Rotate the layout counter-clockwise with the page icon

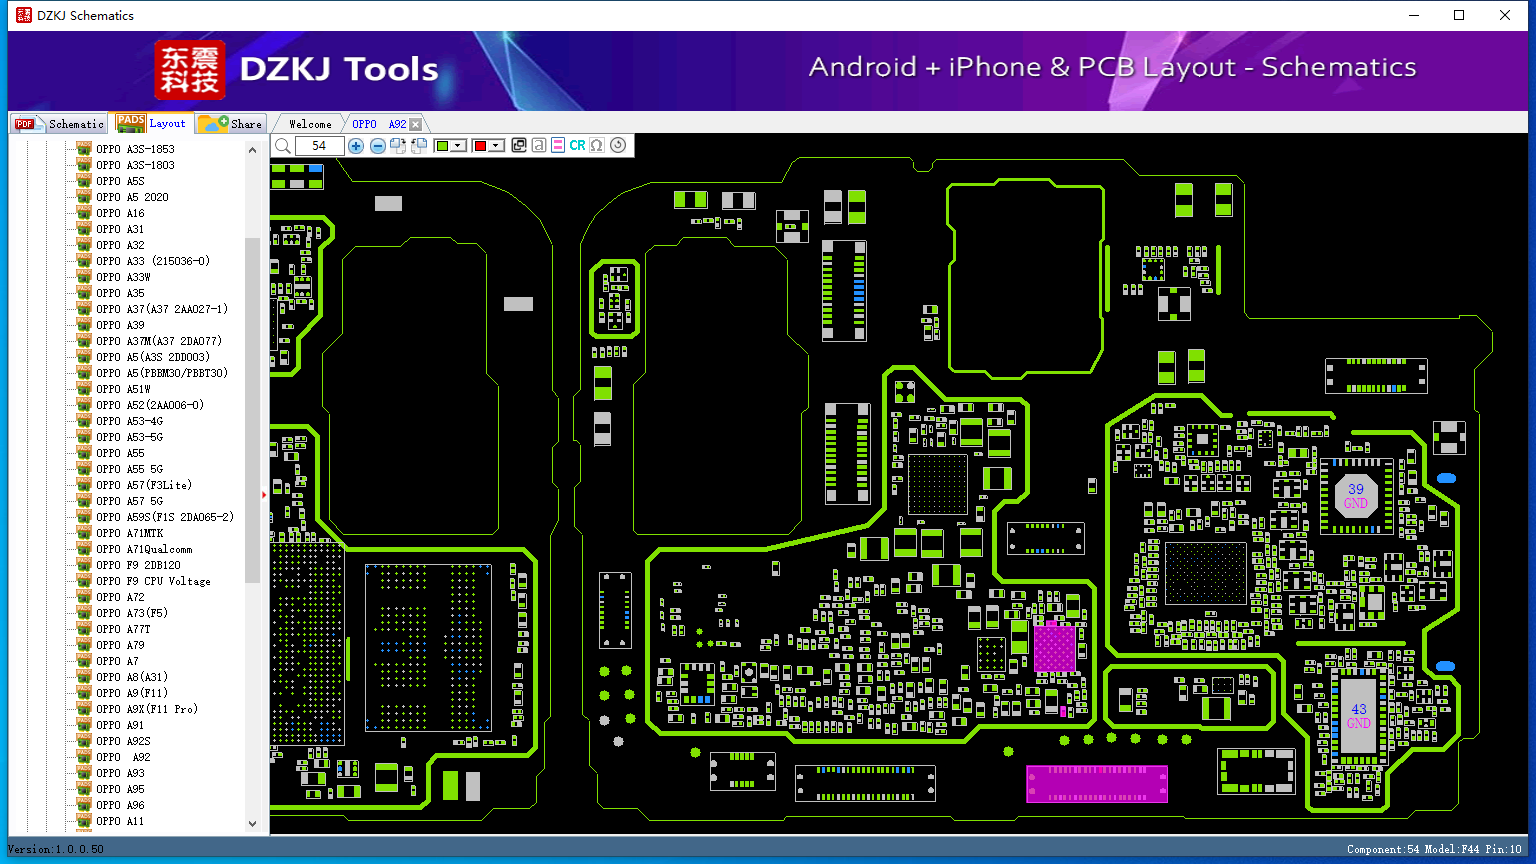(419, 146)
